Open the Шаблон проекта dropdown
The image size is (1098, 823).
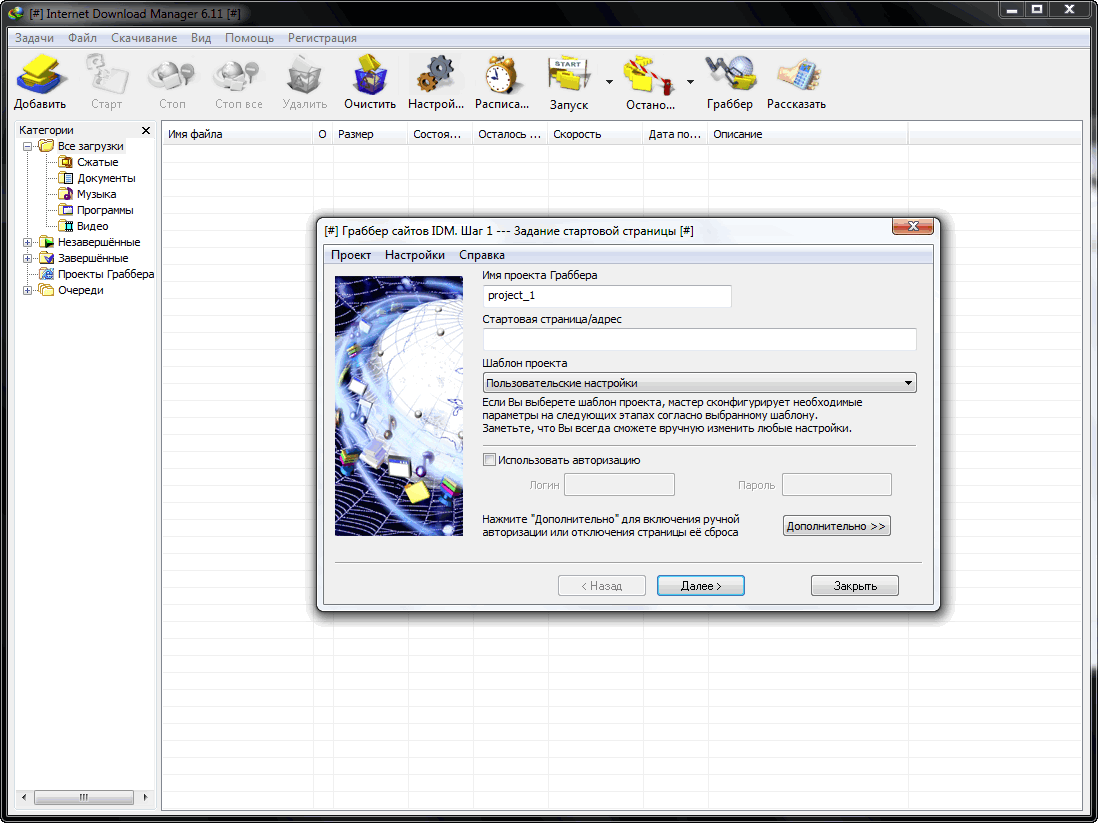[x=700, y=383]
